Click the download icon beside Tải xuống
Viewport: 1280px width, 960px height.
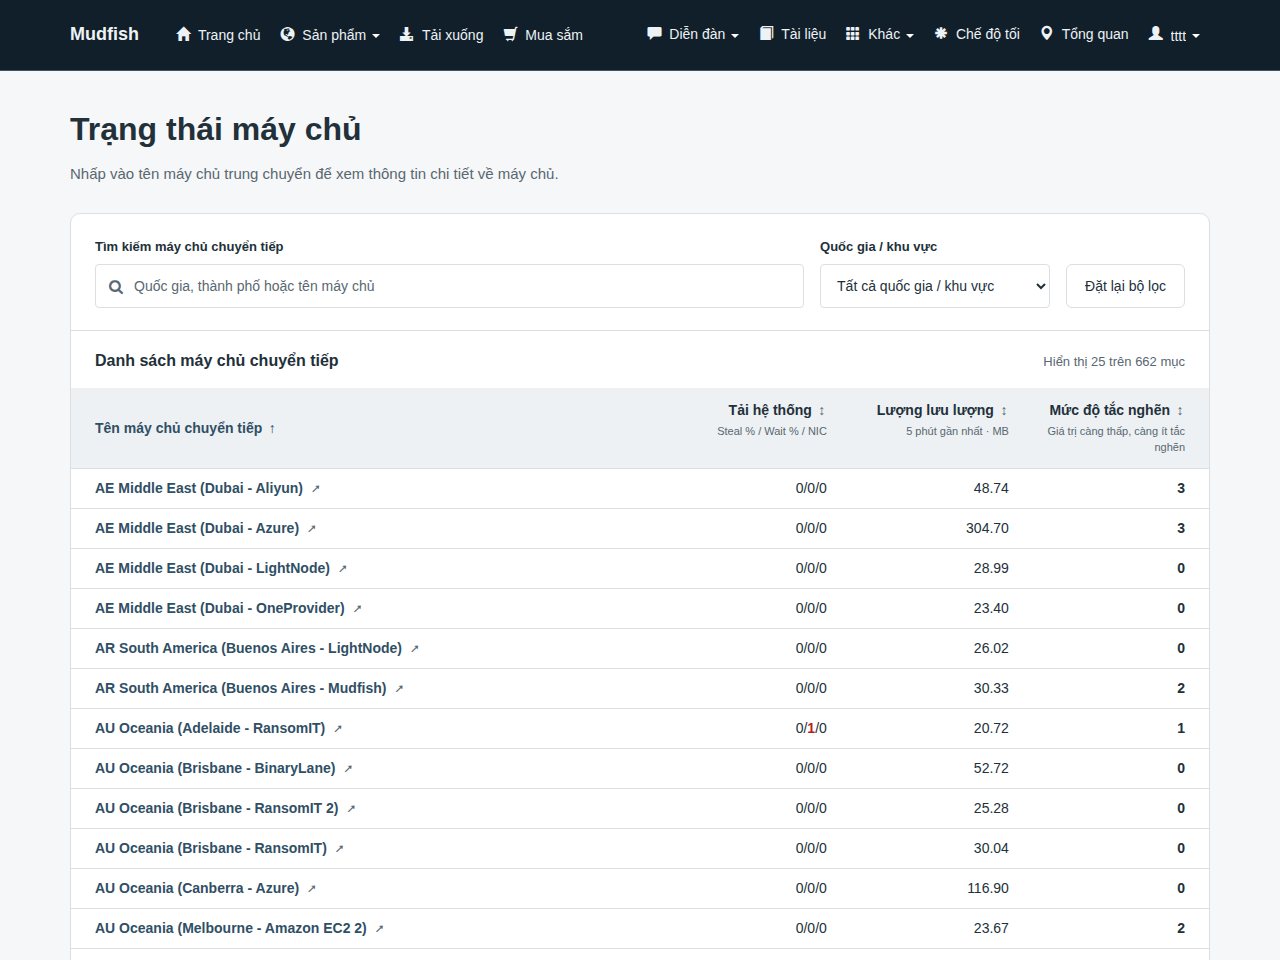point(406,34)
